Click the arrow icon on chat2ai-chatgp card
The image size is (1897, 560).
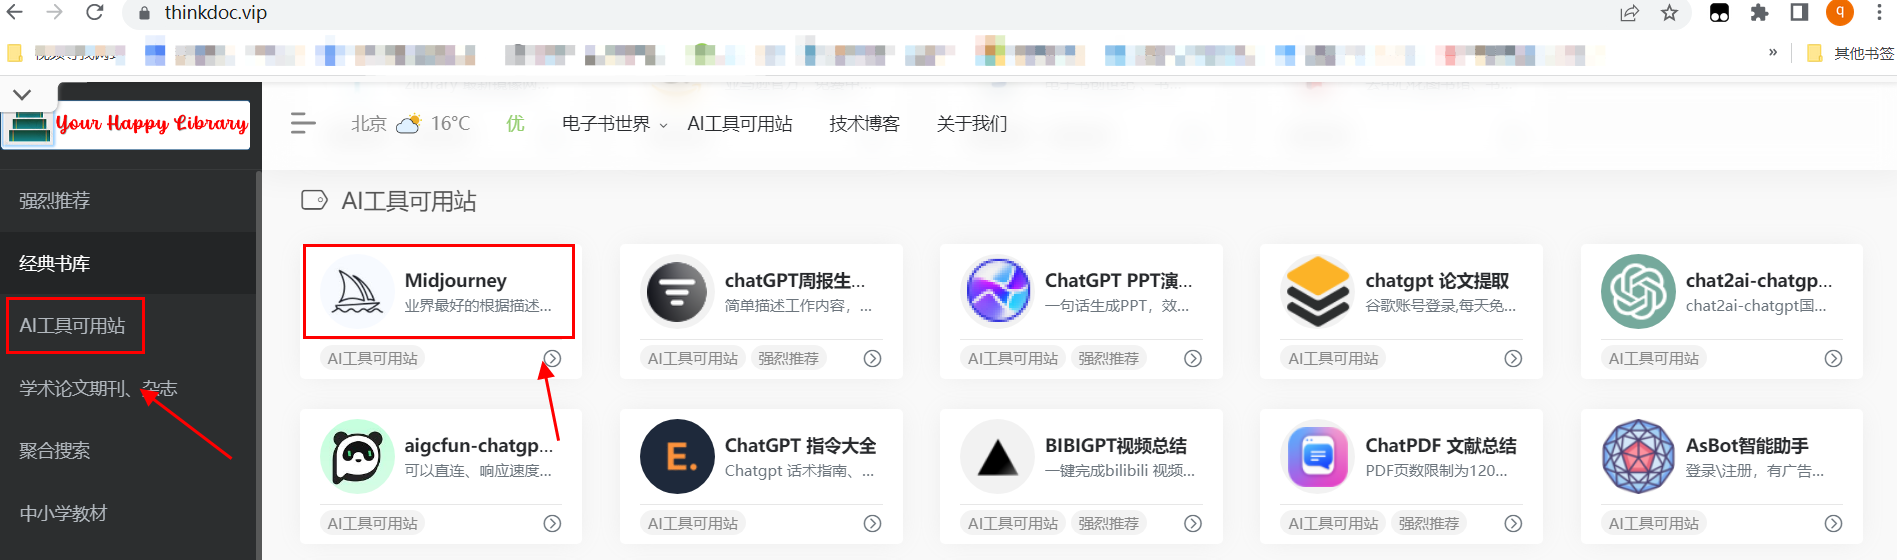(1833, 358)
